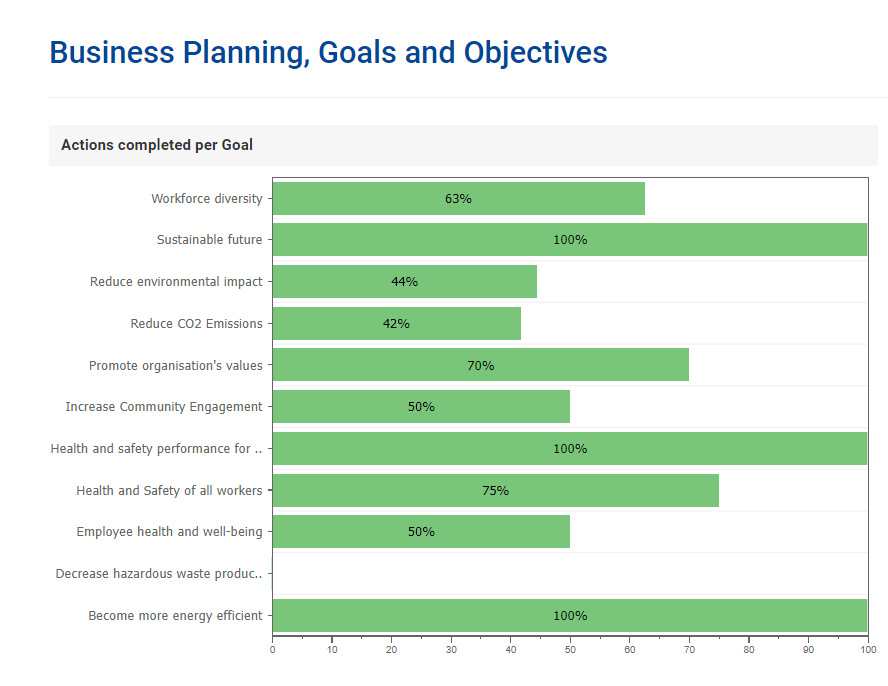Click the 'Become more energy efficient' label

pyautogui.click(x=175, y=615)
